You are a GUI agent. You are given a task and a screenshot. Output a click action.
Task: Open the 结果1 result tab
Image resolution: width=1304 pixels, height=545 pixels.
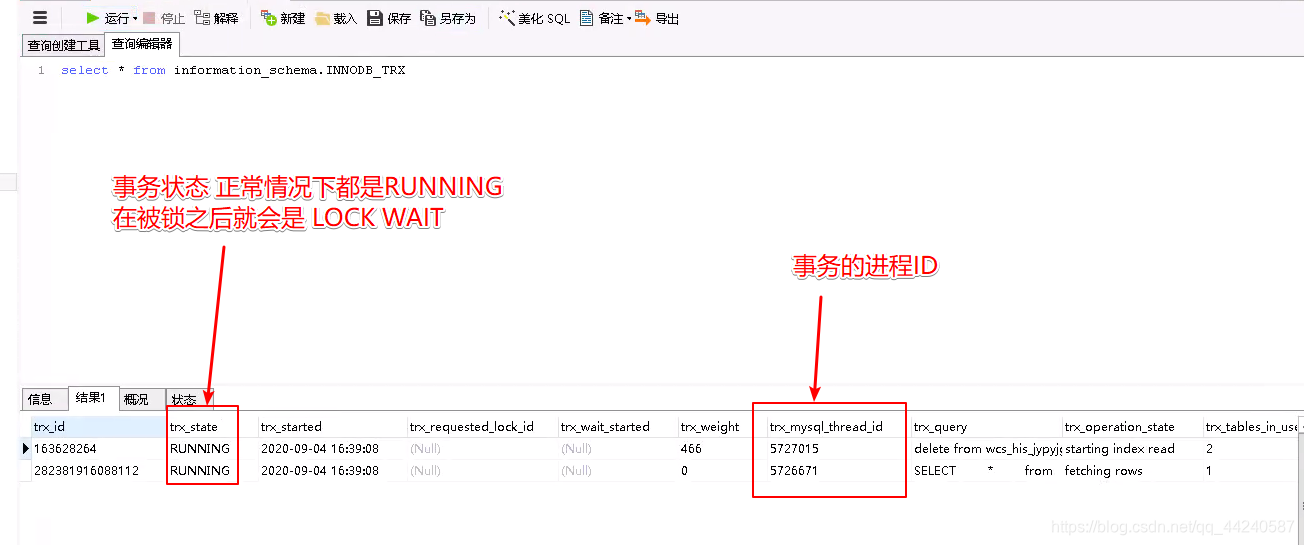(91, 398)
